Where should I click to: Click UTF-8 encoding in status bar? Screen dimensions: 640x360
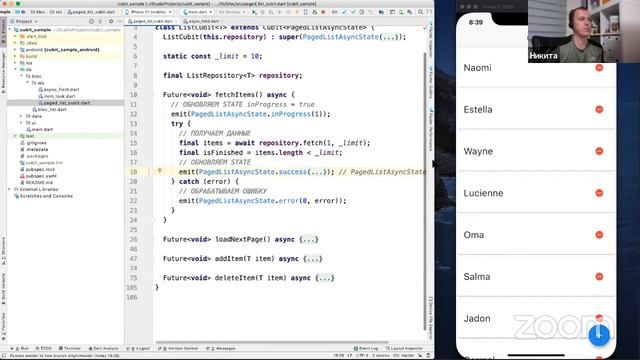(x=362, y=356)
